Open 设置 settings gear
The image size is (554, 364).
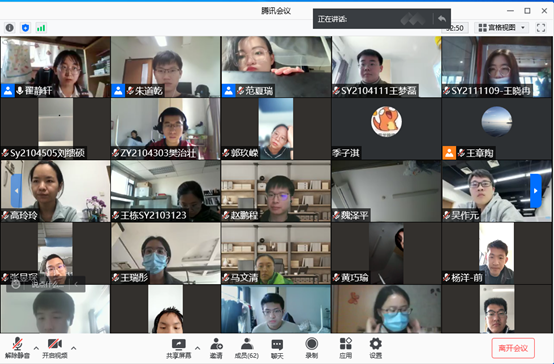[376, 348]
